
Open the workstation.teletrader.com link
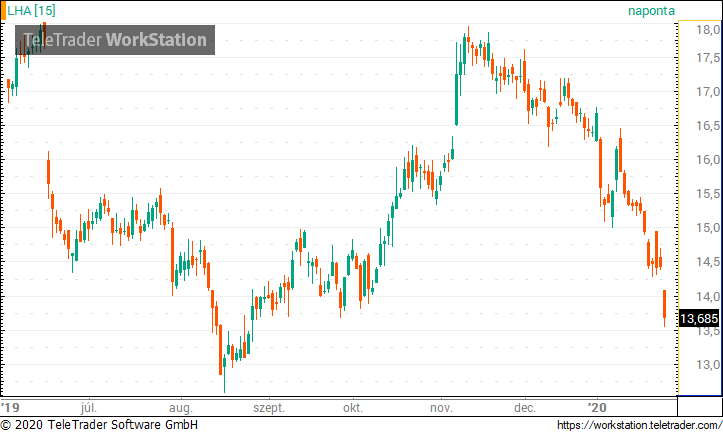click(x=640, y=425)
